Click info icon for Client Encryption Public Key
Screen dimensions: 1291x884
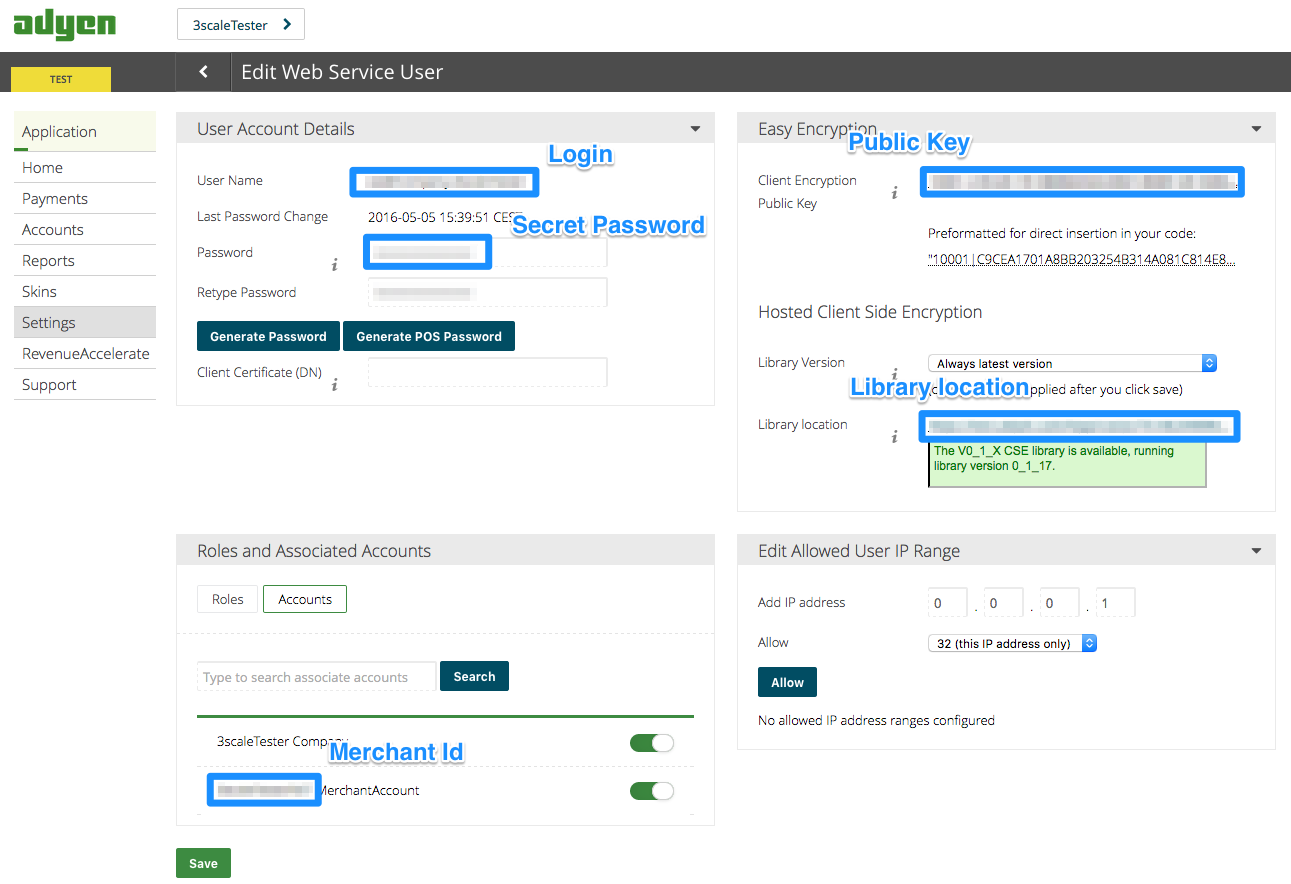click(895, 193)
